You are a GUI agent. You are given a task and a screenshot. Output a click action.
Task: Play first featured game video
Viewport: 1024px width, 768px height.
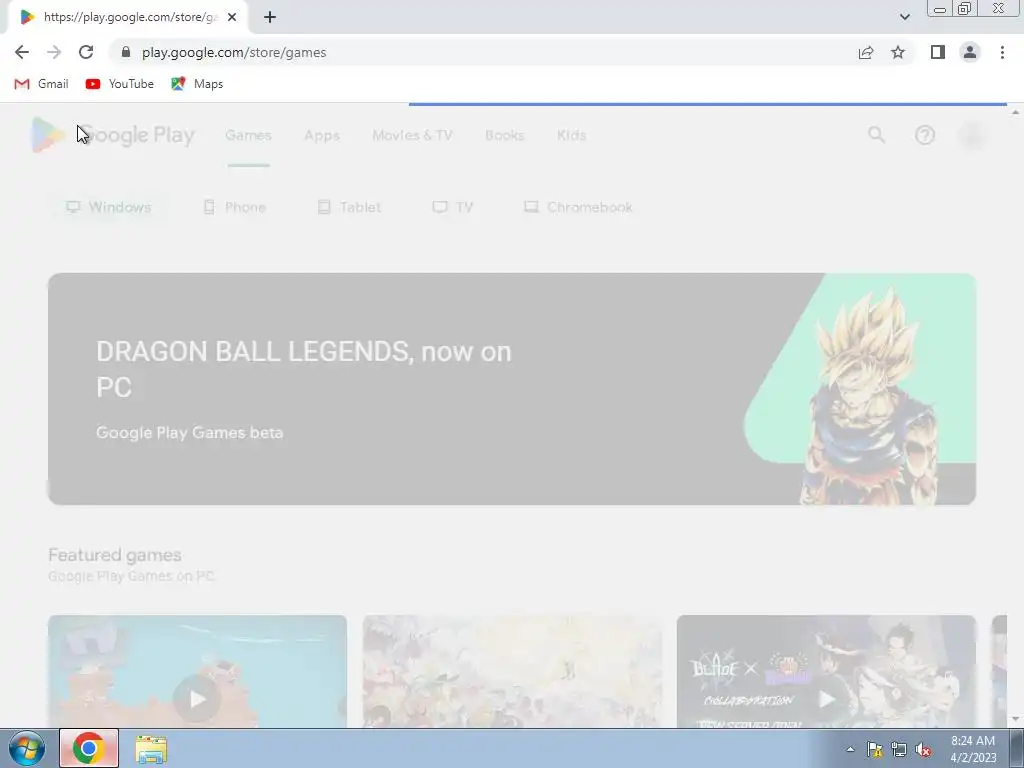tap(197, 699)
